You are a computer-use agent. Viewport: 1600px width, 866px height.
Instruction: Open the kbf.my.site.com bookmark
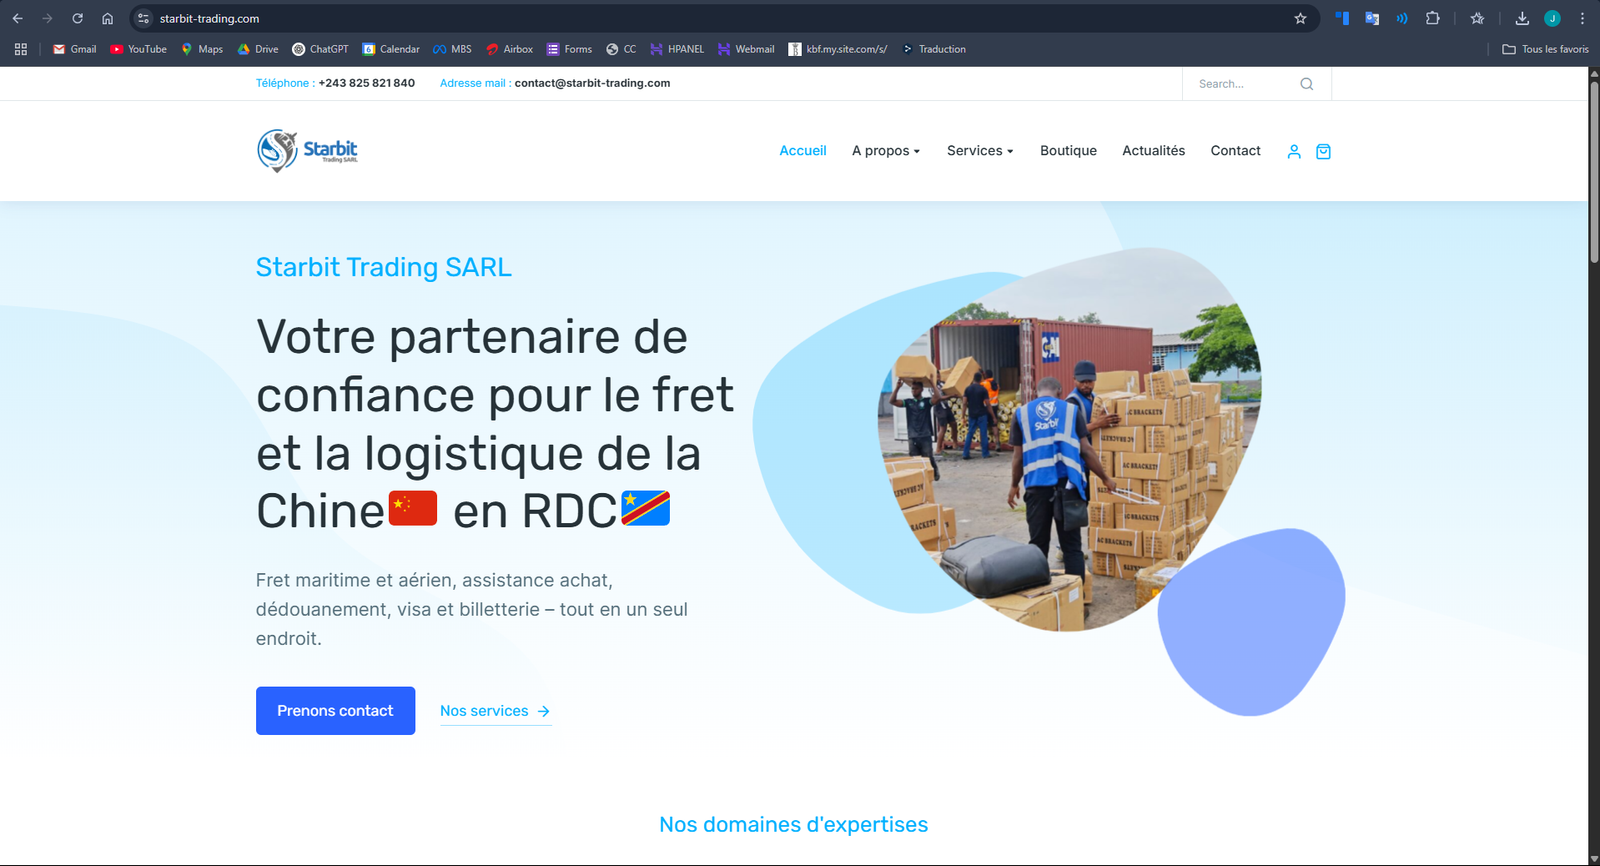(838, 49)
